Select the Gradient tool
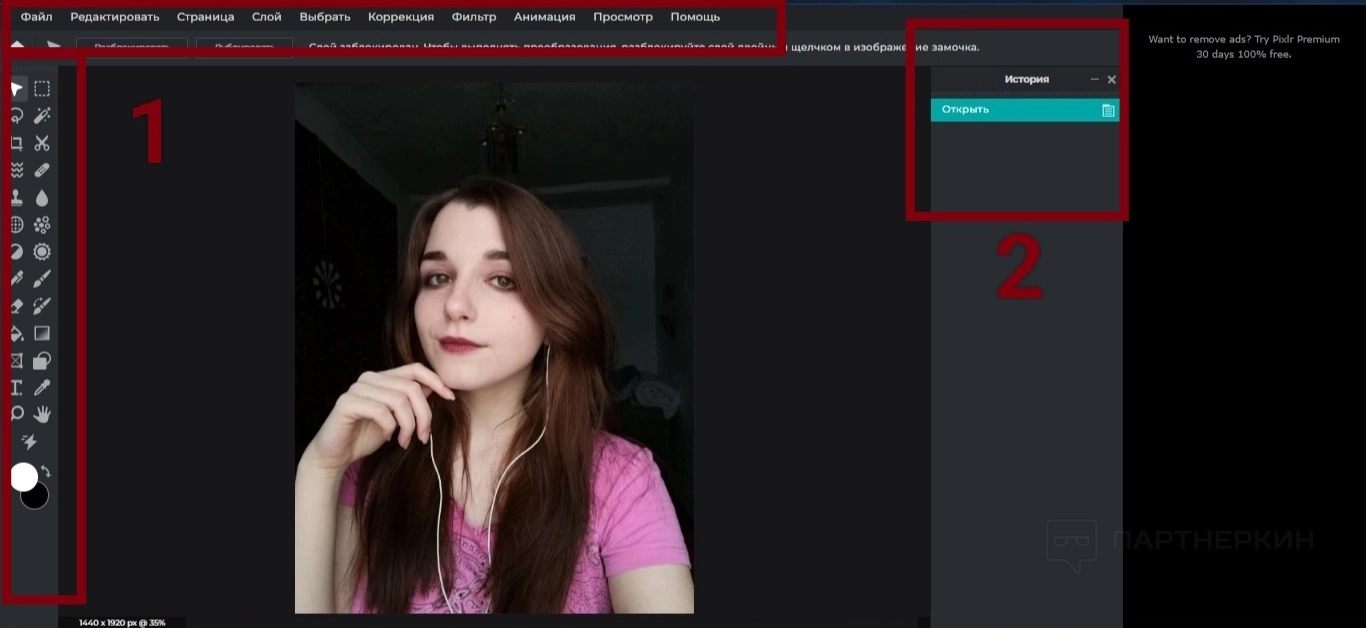Screen dimensions: 1366x628 (42, 333)
